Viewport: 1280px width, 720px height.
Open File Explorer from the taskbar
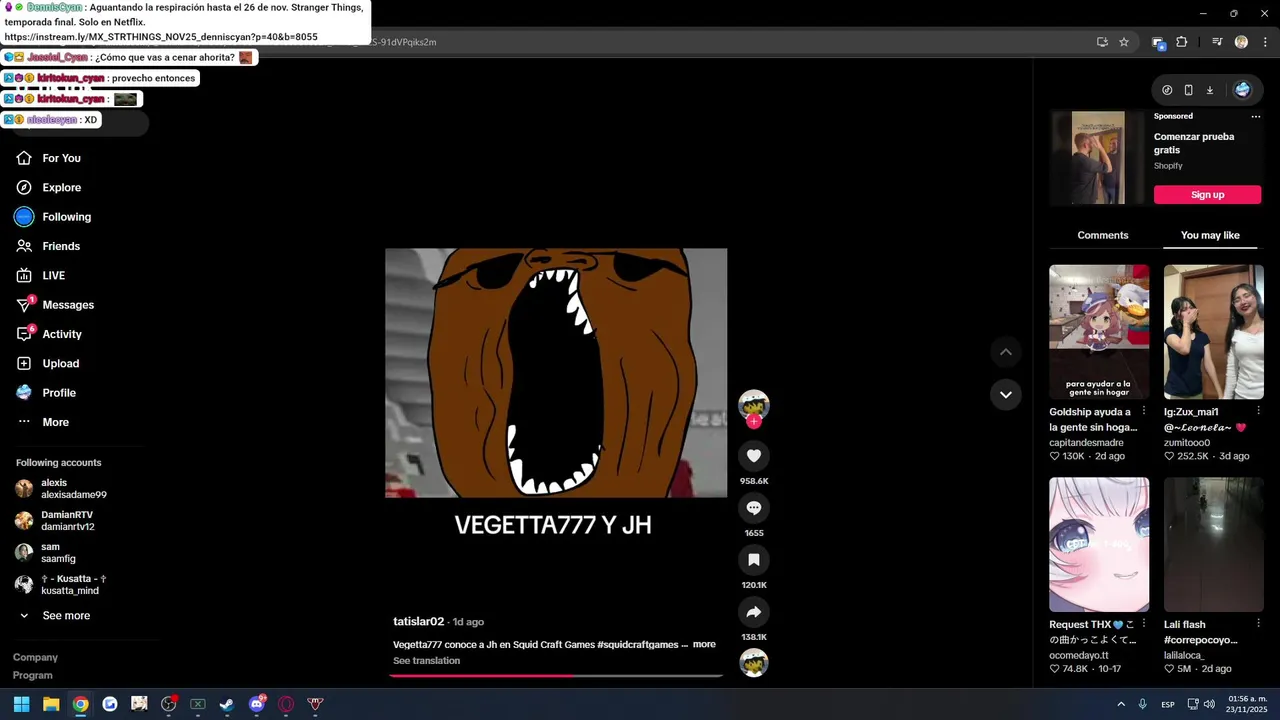51,704
